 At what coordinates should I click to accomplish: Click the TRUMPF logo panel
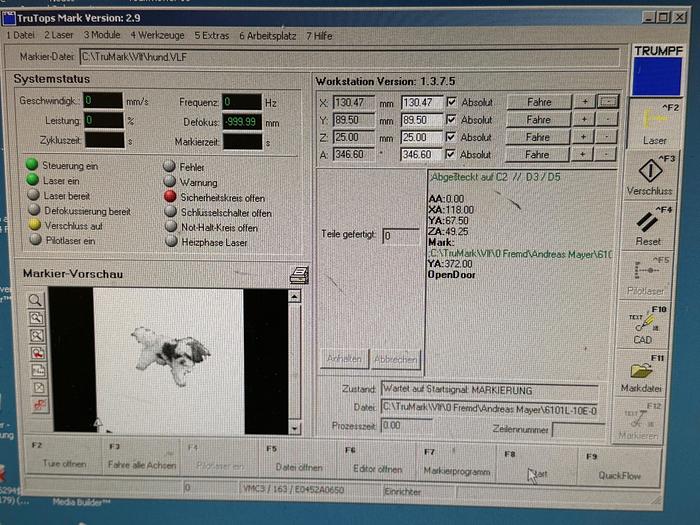pyautogui.click(x=657, y=71)
